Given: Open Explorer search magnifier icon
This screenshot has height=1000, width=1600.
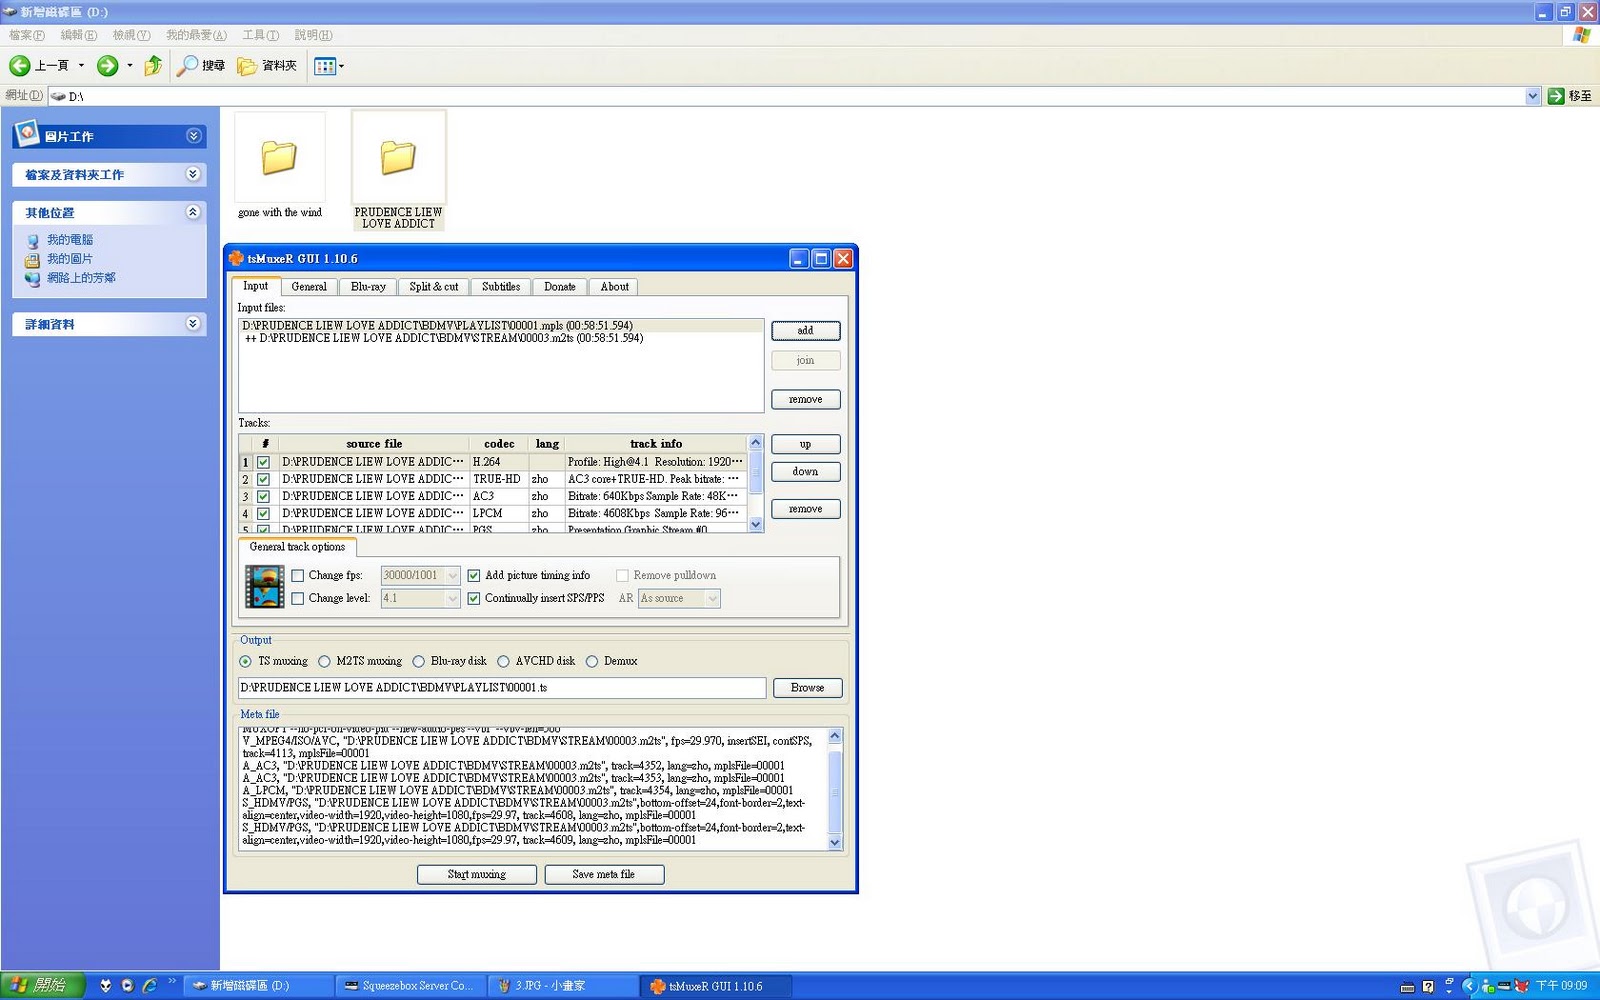Looking at the screenshot, I should 187,66.
